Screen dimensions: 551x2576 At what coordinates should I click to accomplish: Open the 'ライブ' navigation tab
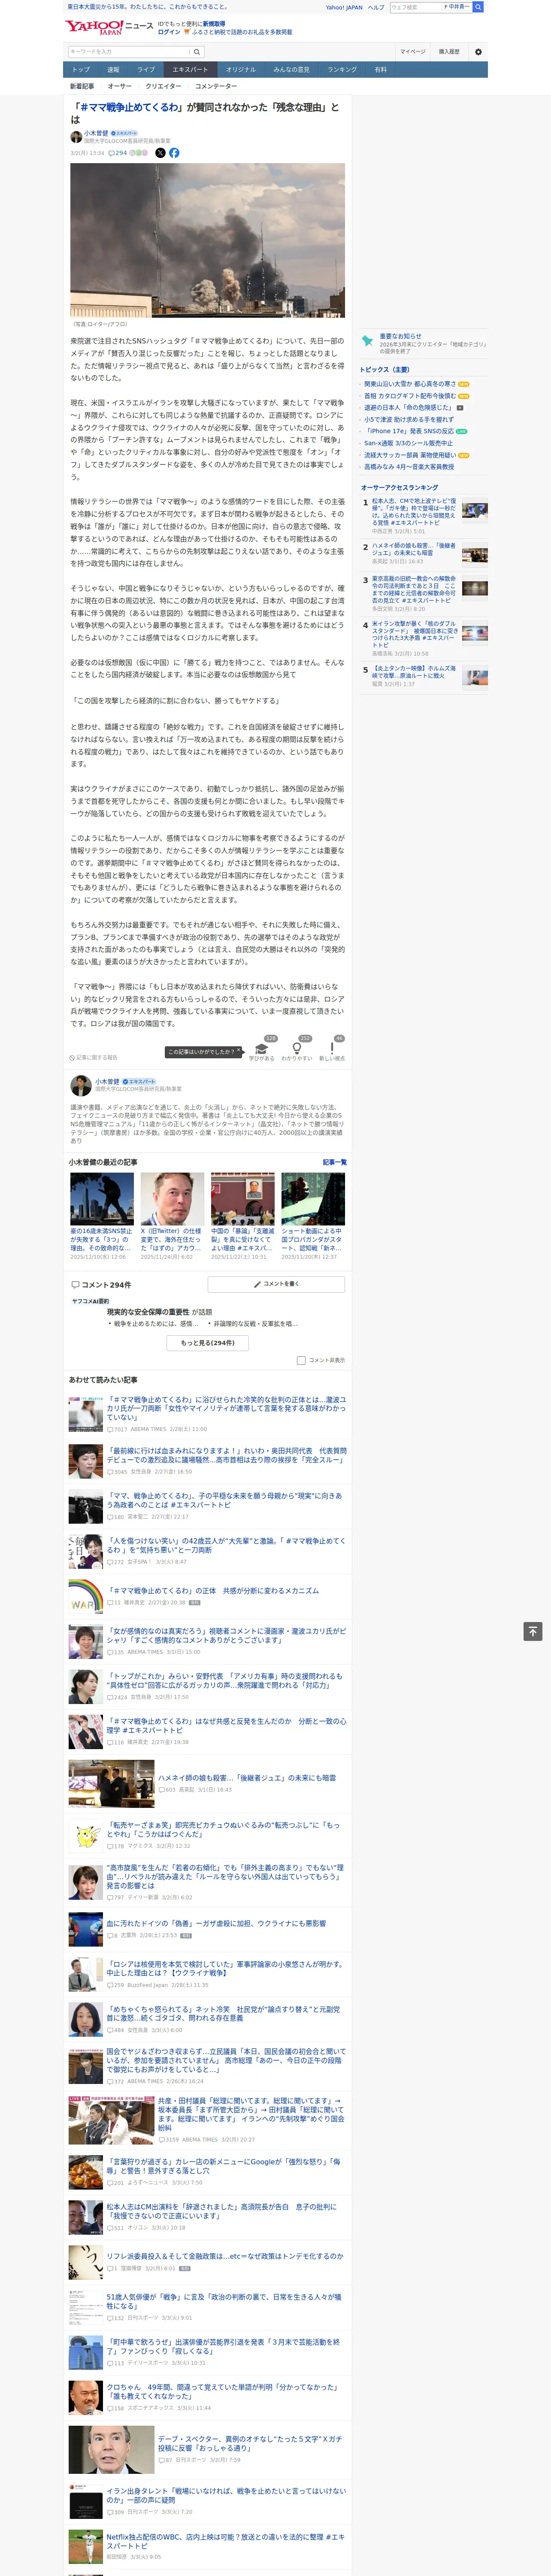[x=146, y=70]
